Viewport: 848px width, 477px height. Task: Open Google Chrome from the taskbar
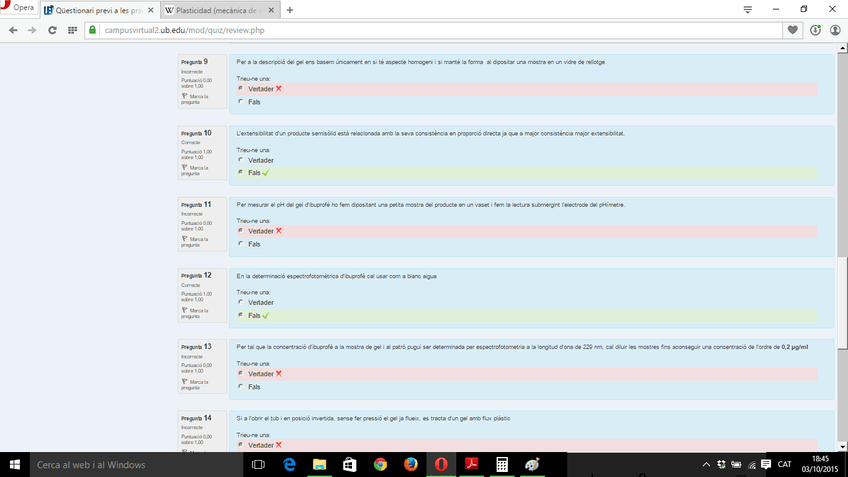coord(380,464)
